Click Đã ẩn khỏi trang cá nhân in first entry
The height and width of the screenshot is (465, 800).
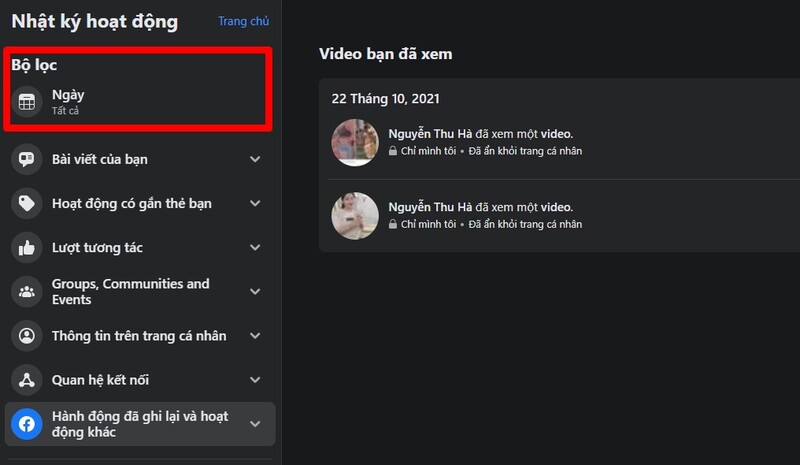click(x=525, y=151)
